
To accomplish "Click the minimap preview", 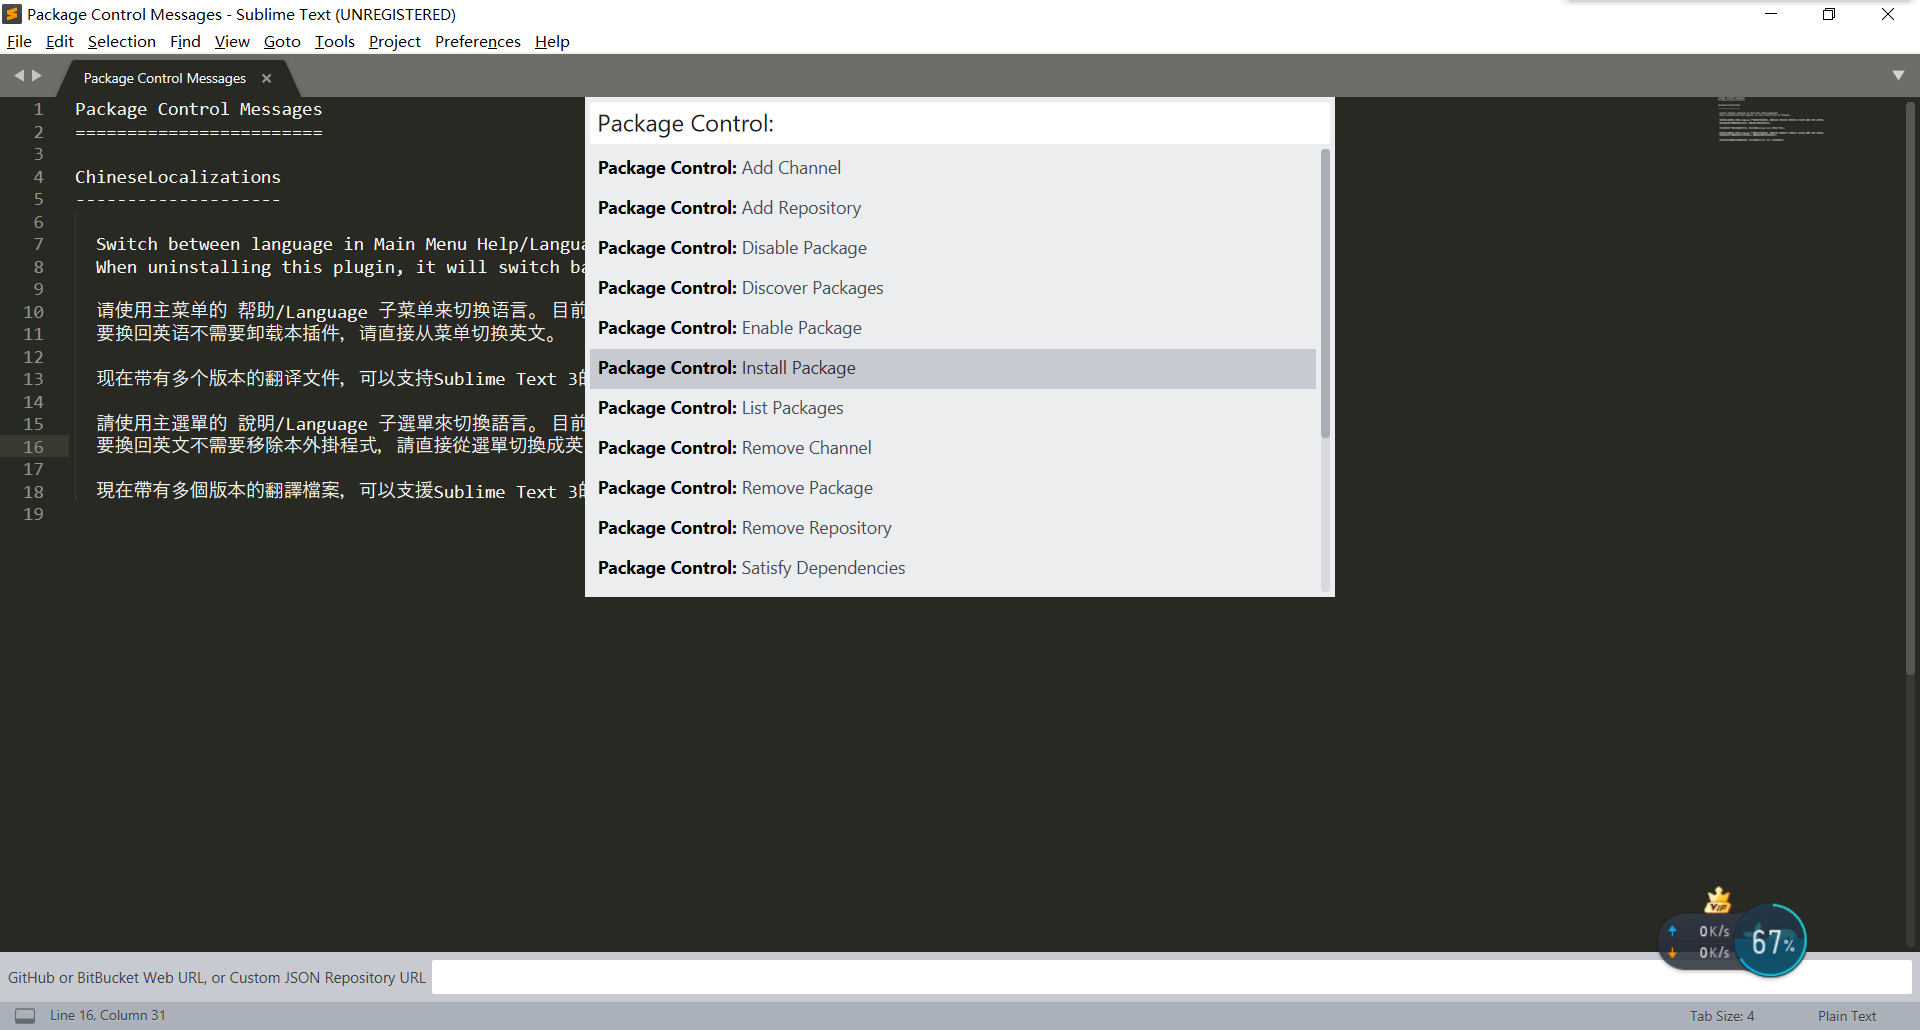I will click(x=1771, y=120).
